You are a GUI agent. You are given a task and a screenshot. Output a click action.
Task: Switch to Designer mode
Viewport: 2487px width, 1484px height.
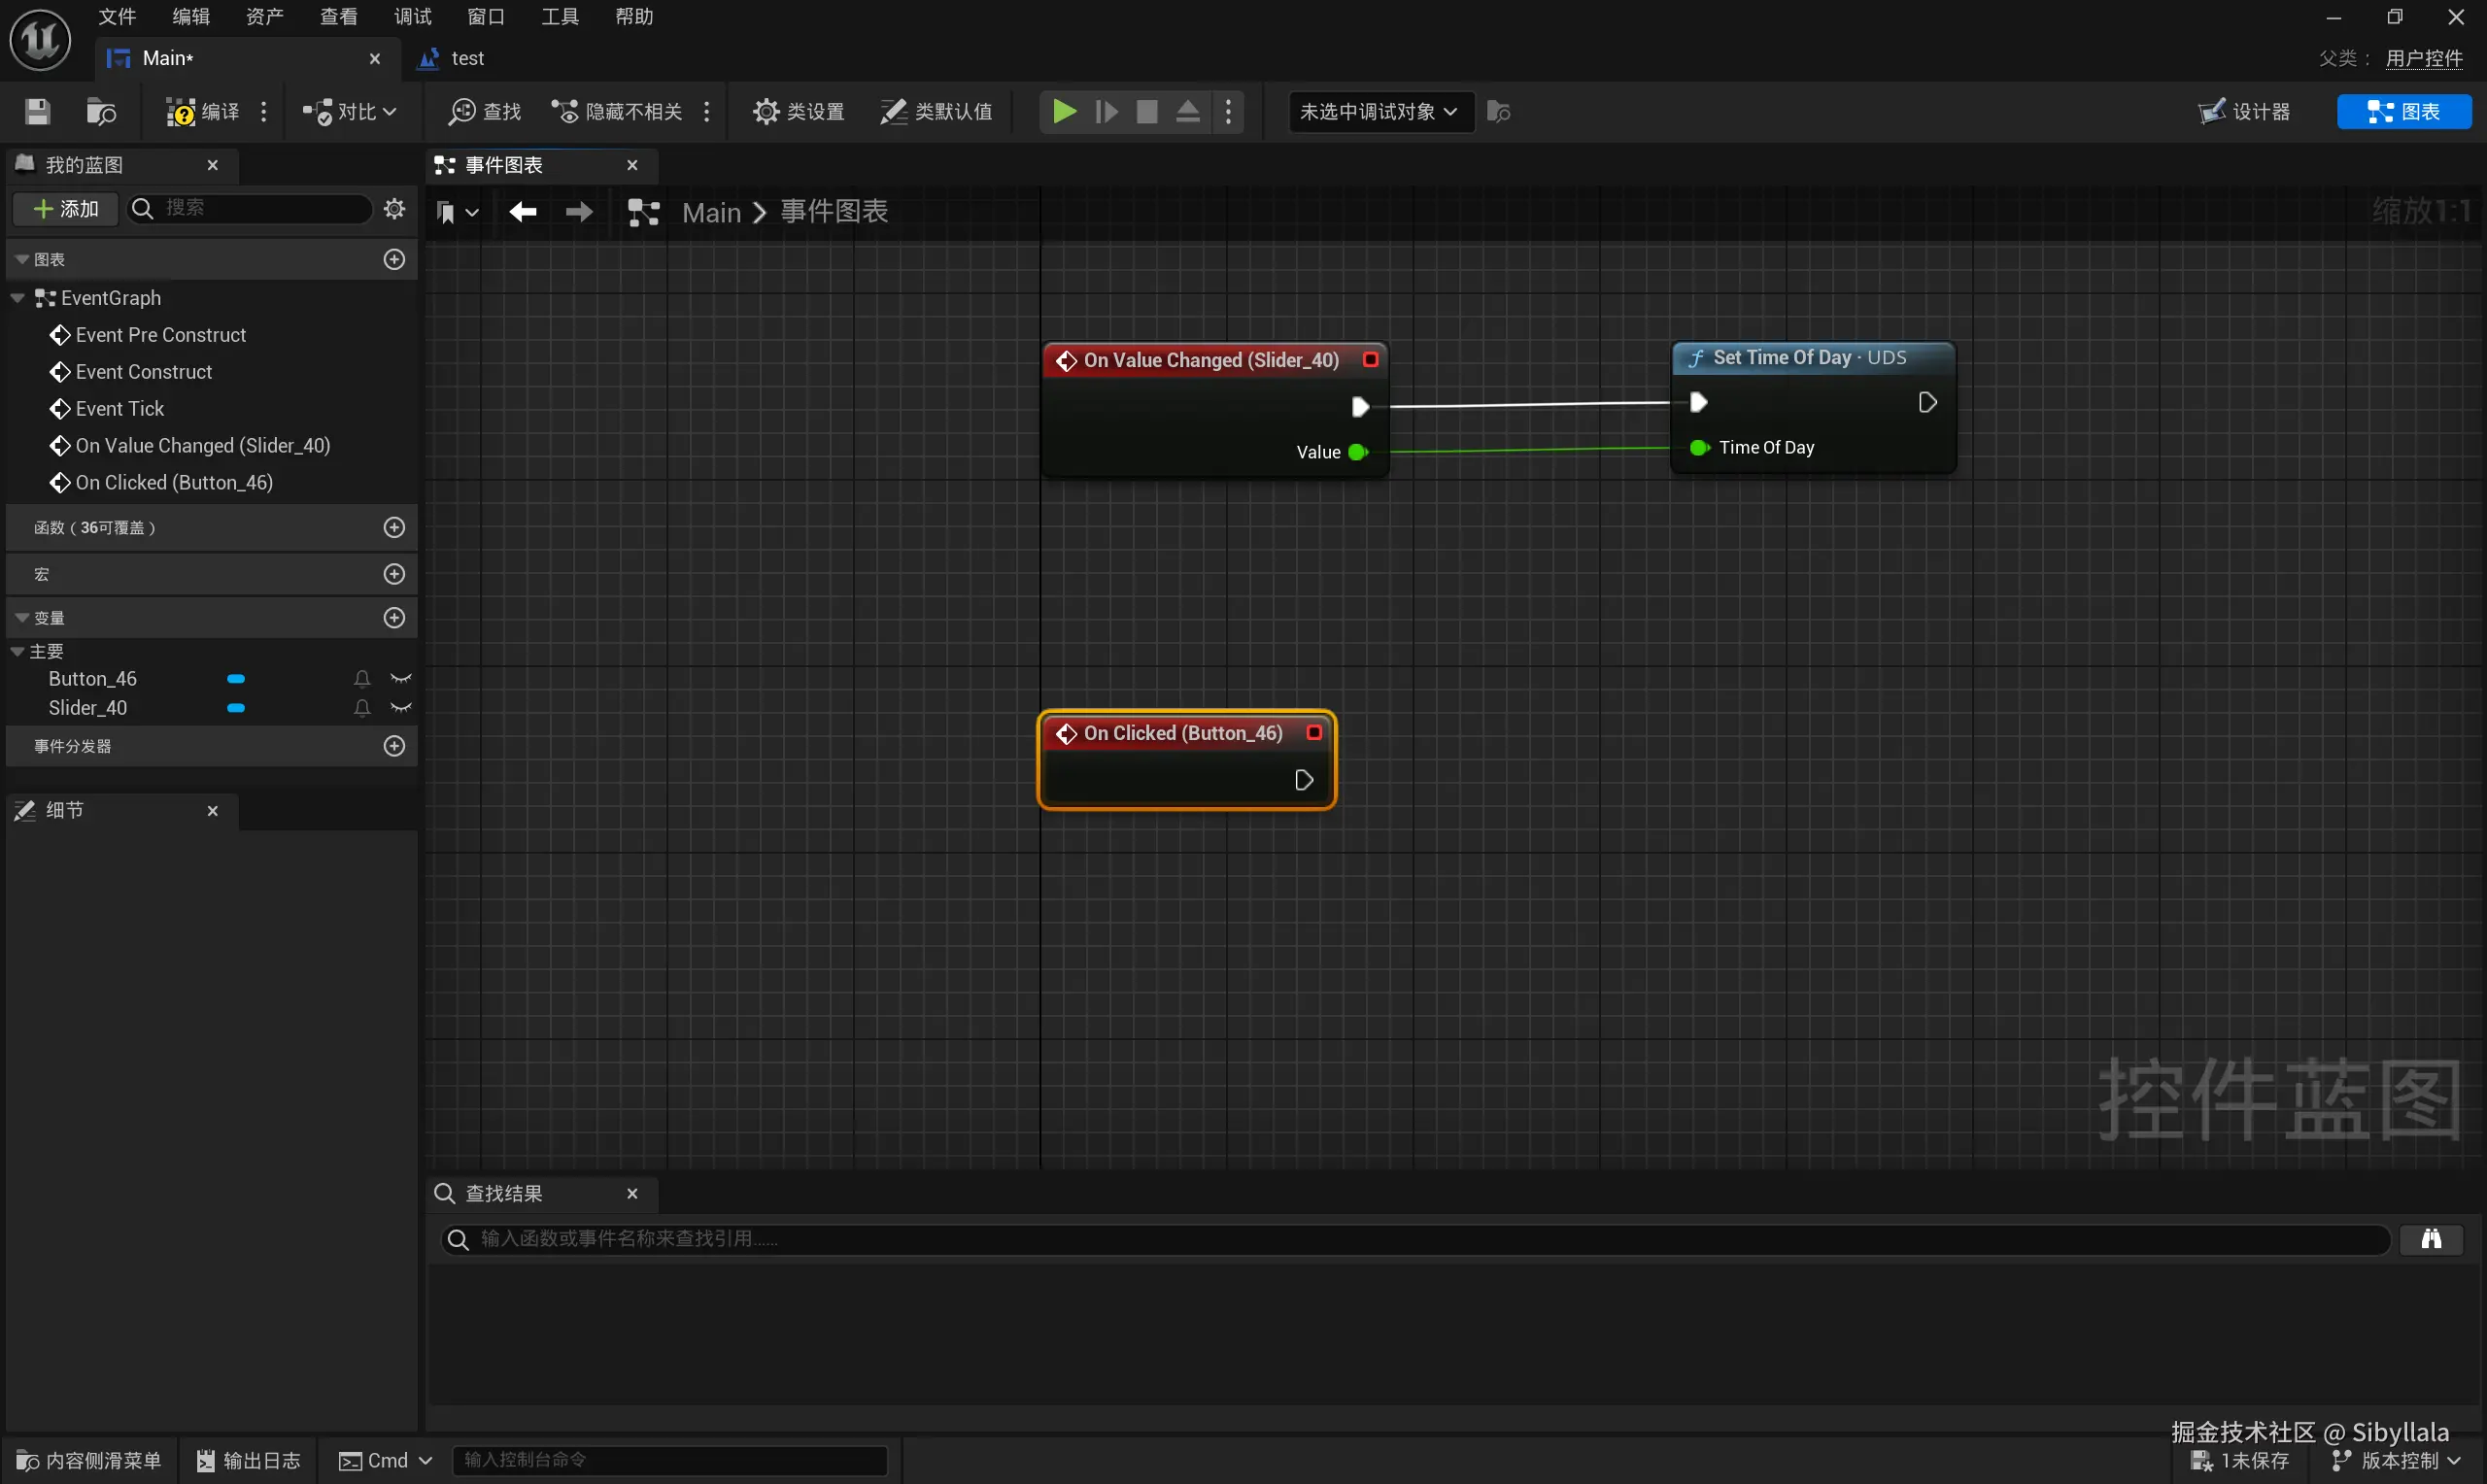click(x=2245, y=111)
